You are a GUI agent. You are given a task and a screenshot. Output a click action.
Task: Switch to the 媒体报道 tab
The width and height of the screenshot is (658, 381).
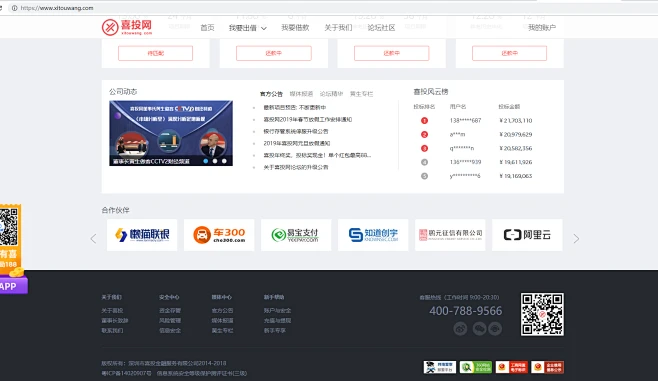(301, 94)
